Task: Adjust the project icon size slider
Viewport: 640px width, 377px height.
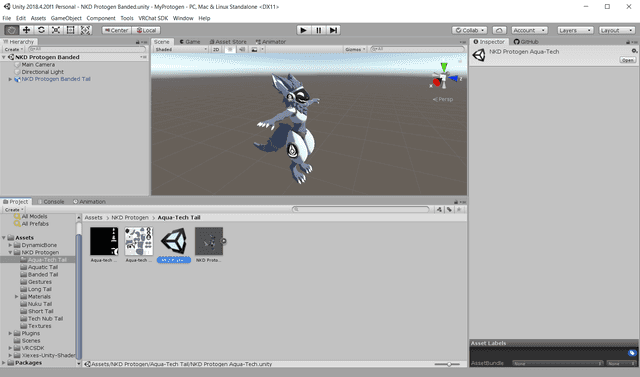Action: pyautogui.click(x=447, y=364)
